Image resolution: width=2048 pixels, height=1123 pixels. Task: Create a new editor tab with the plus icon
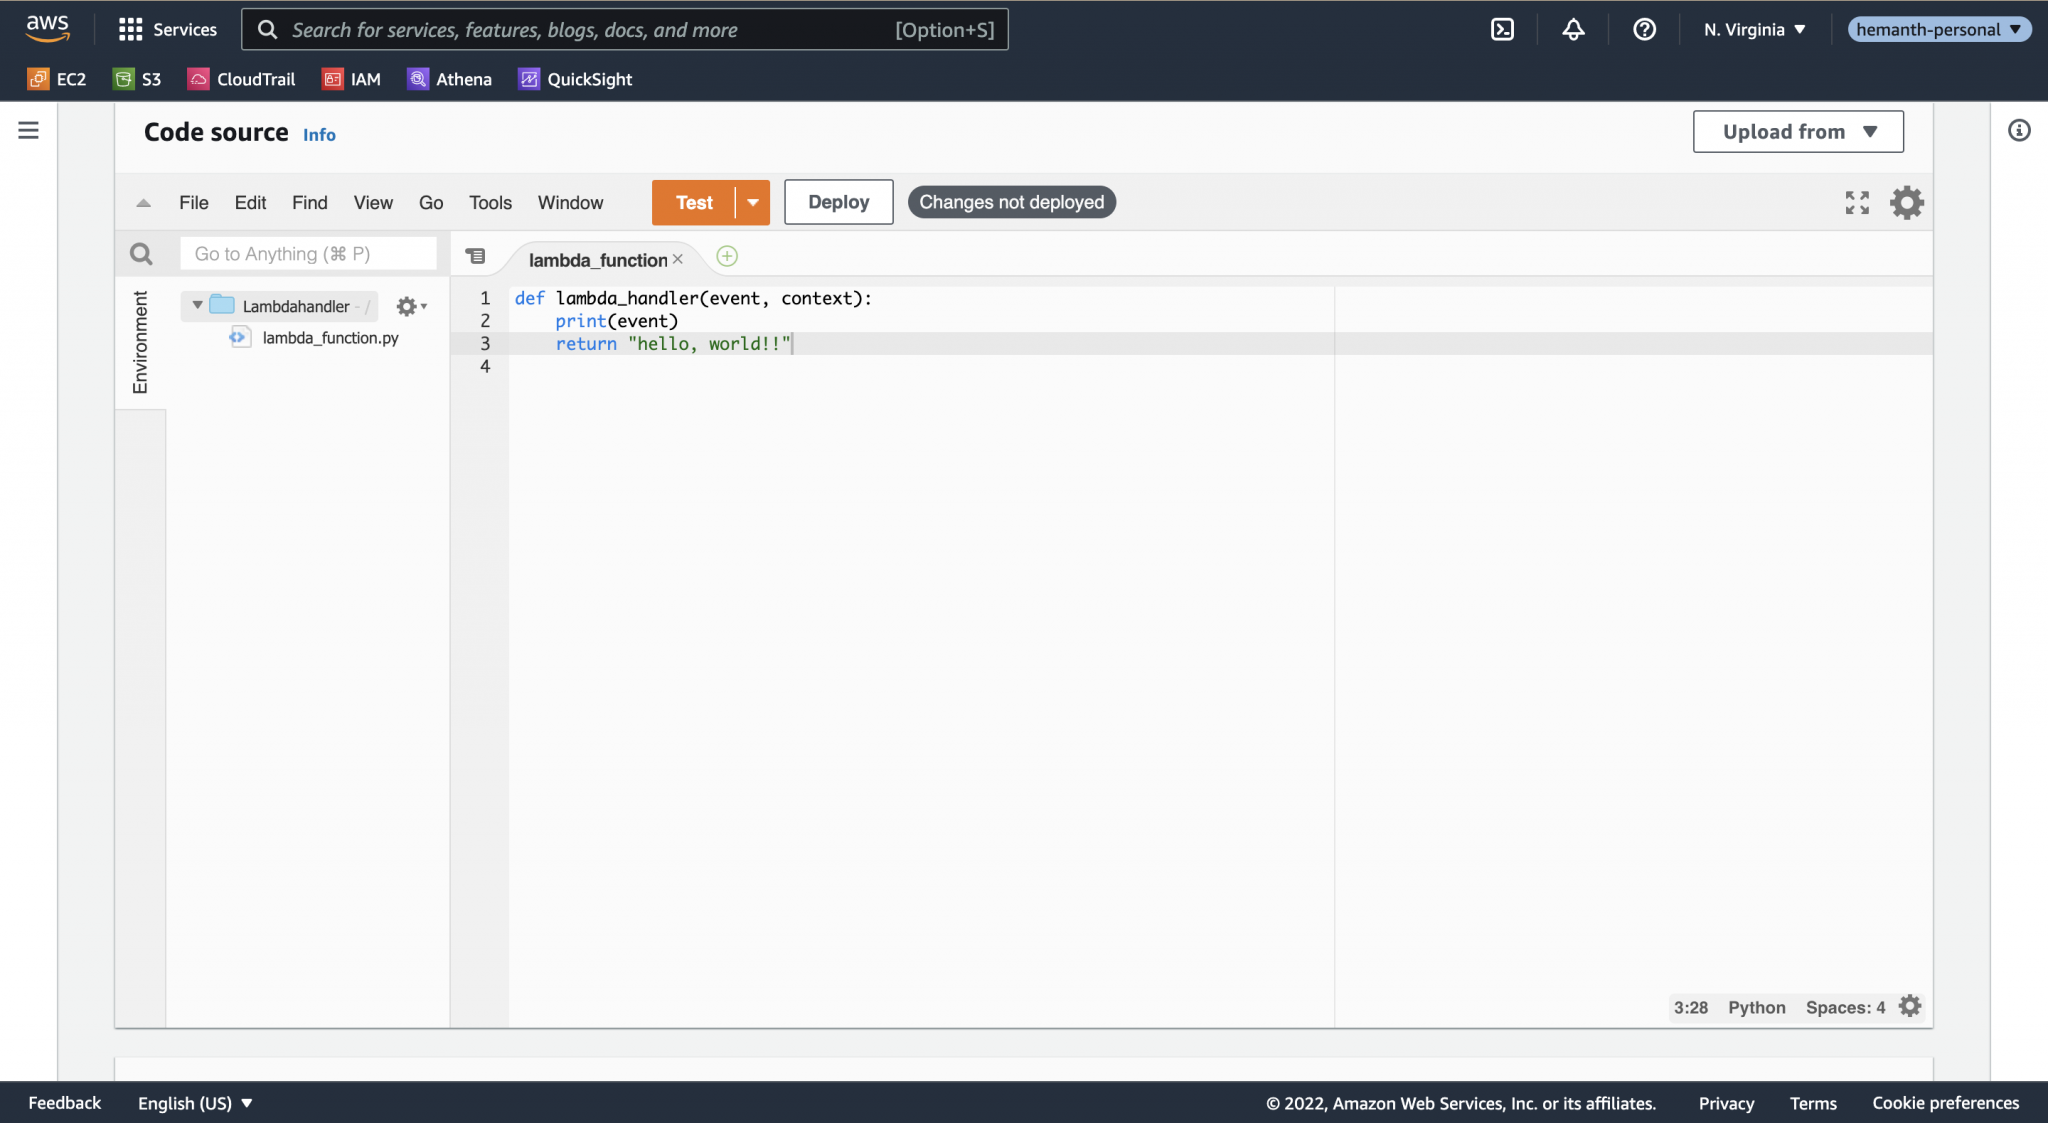pyautogui.click(x=727, y=256)
